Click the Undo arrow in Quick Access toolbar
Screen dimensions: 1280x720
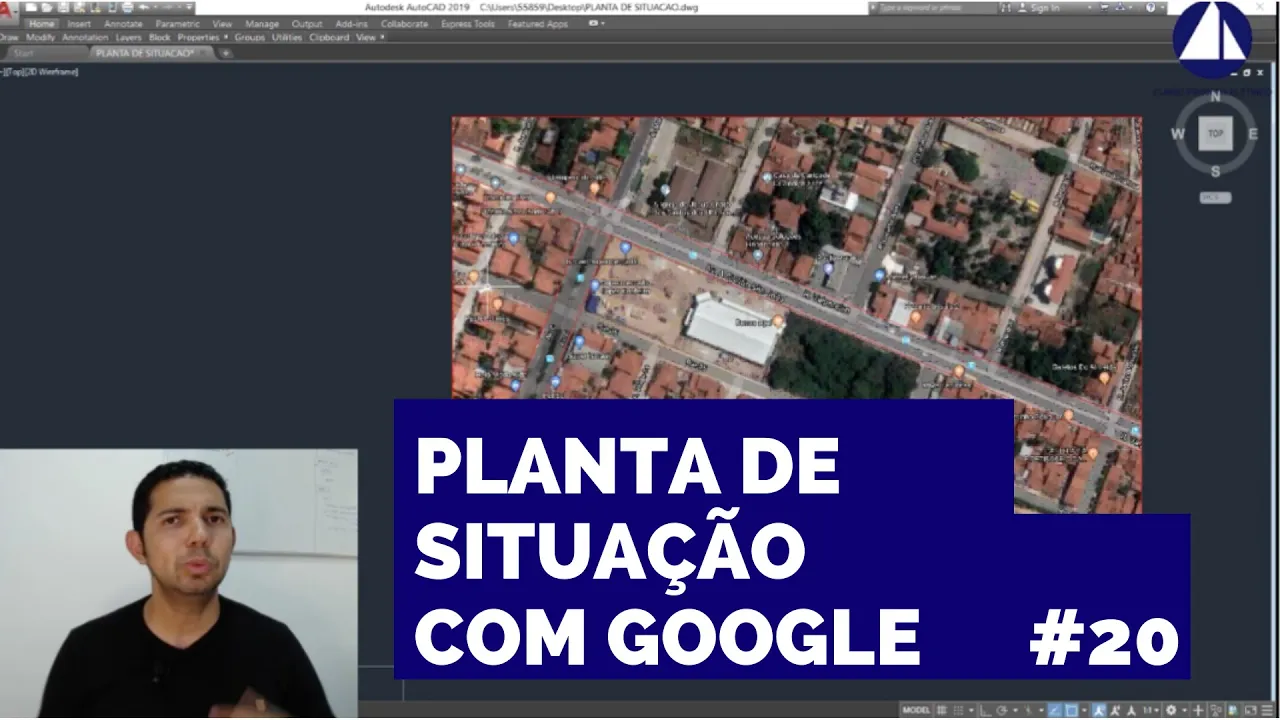click(144, 7)
